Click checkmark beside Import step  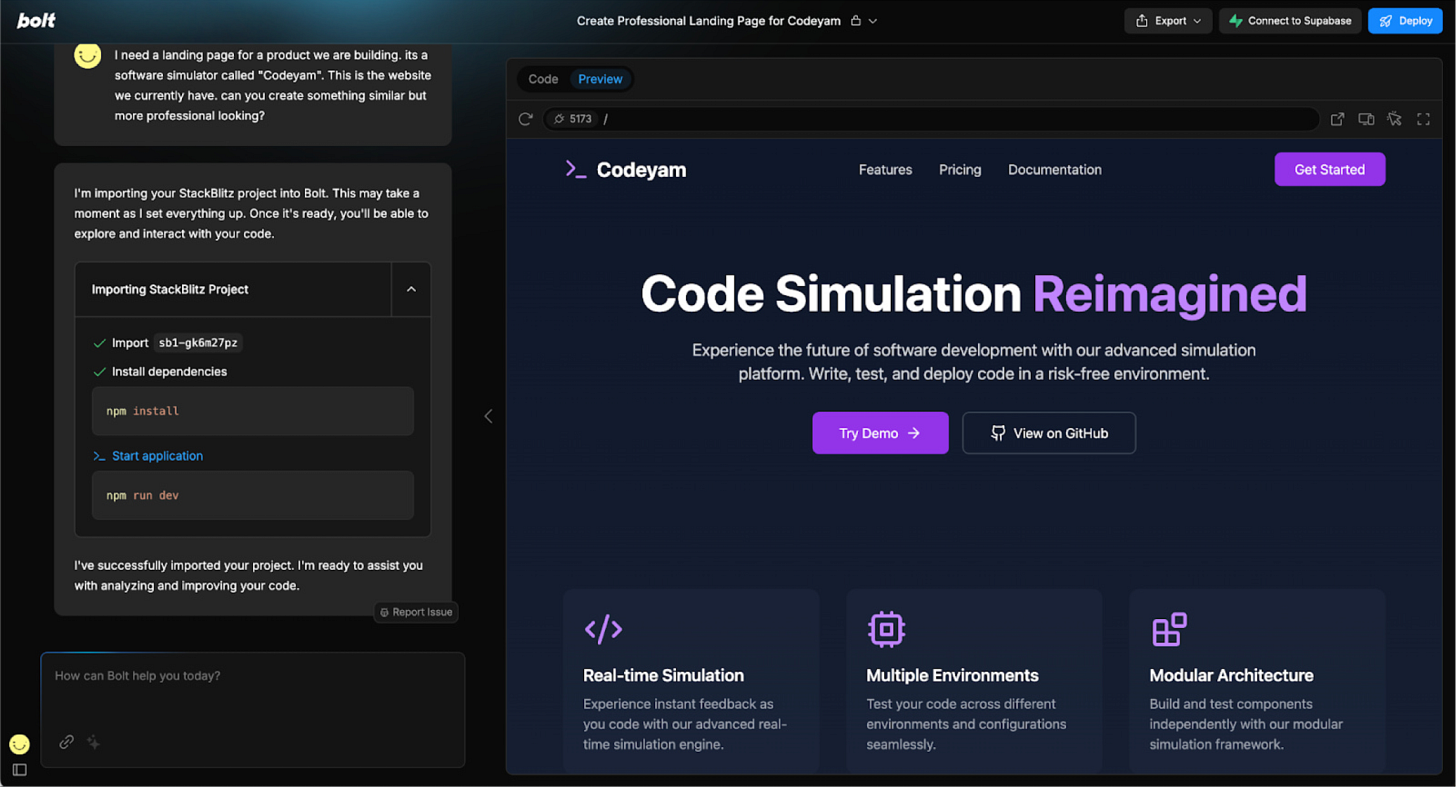[x=99, y=343]
